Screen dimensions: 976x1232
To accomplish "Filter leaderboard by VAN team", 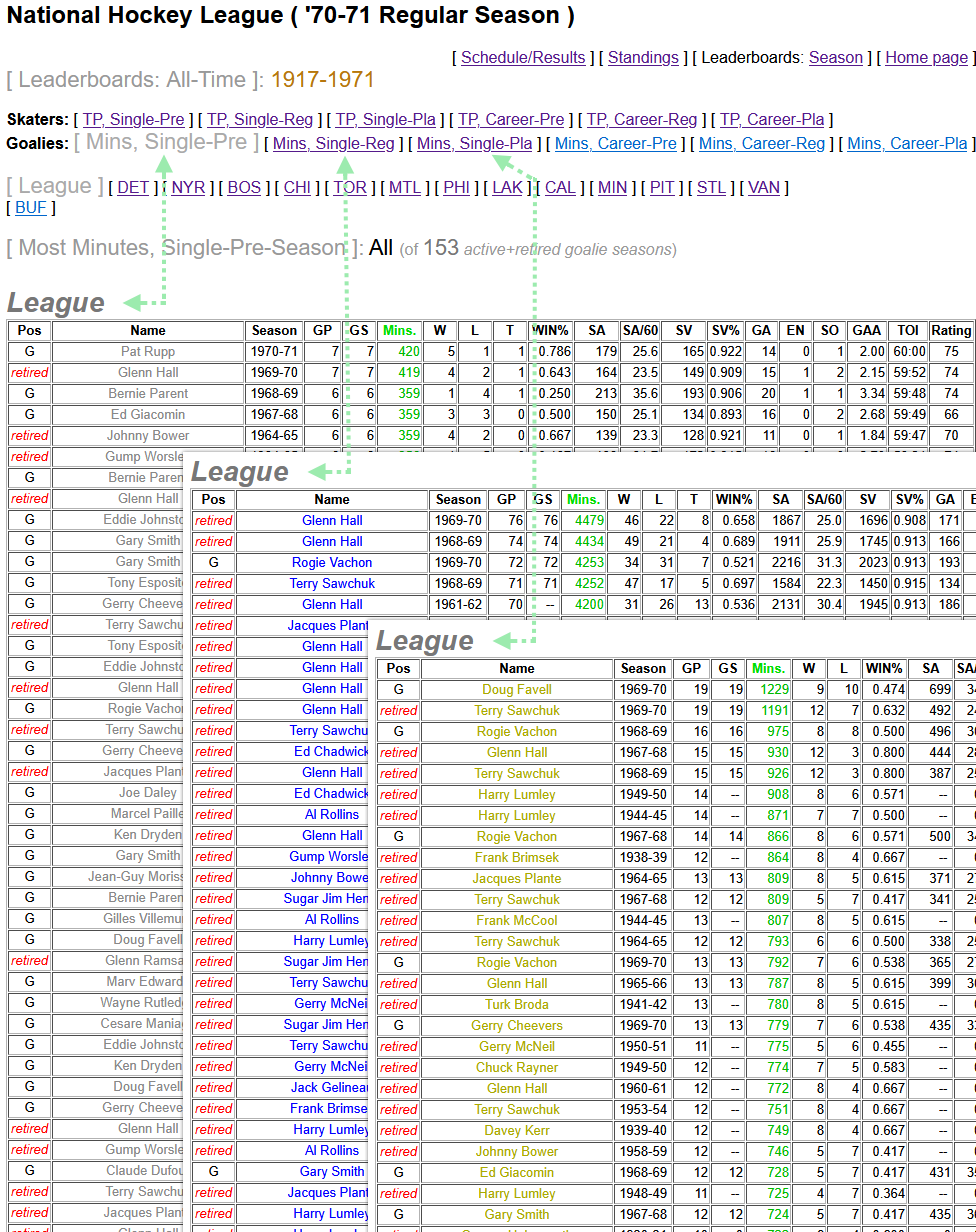I will [764, 188].
